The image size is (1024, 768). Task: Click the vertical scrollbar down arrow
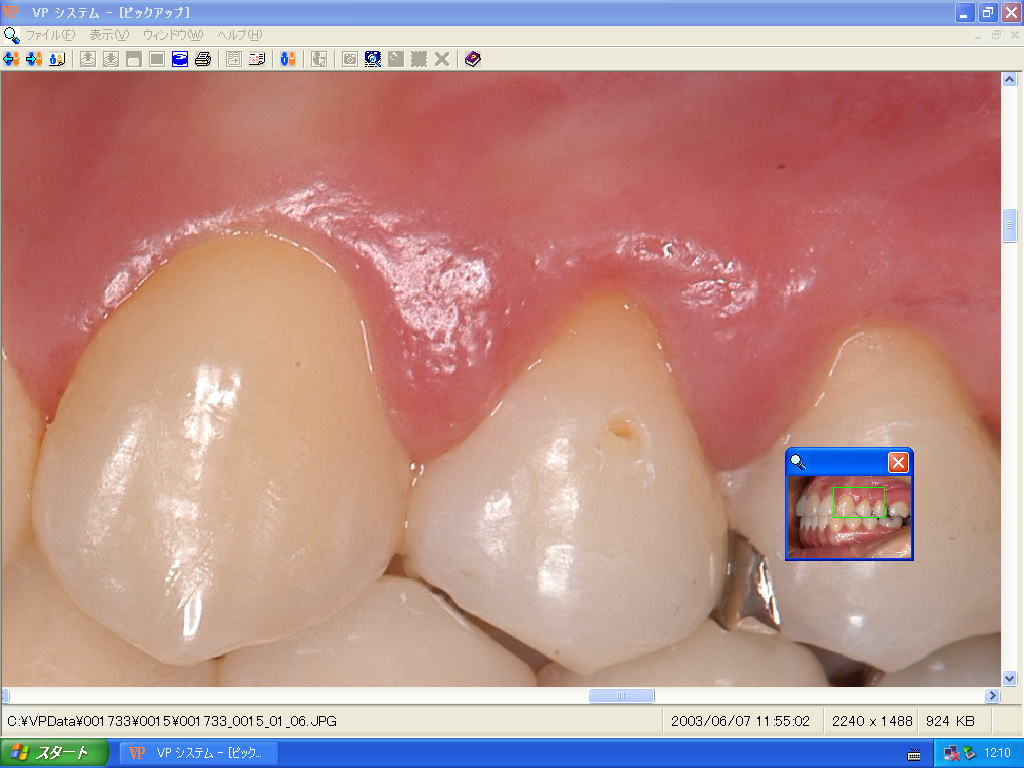[x=1009, y=678]
